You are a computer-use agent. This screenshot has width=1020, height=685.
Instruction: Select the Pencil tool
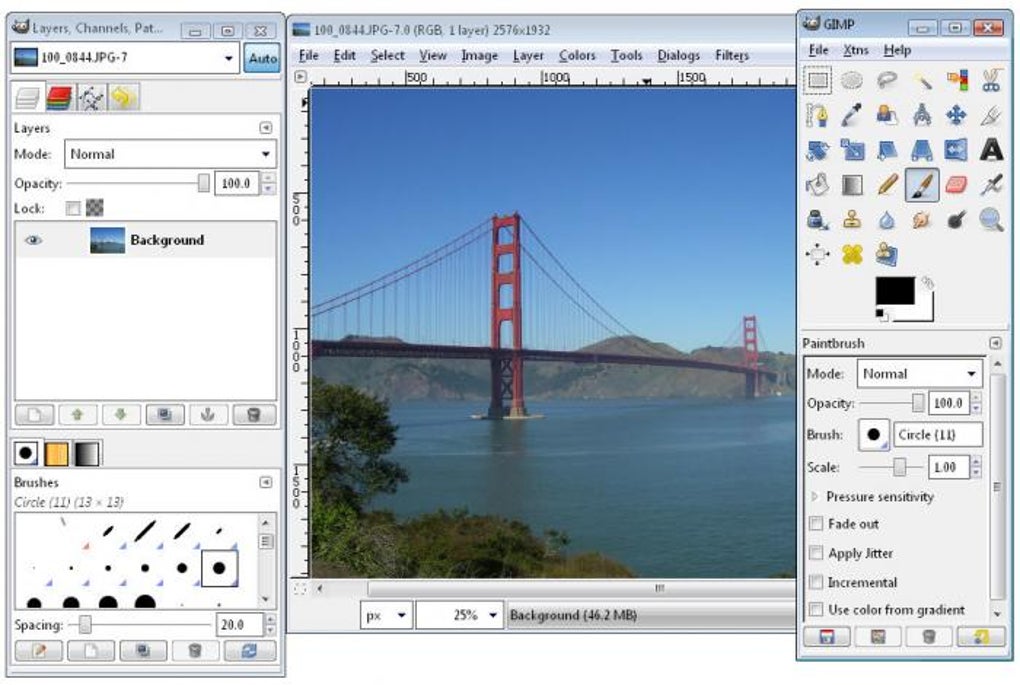[x=887, y=185]
